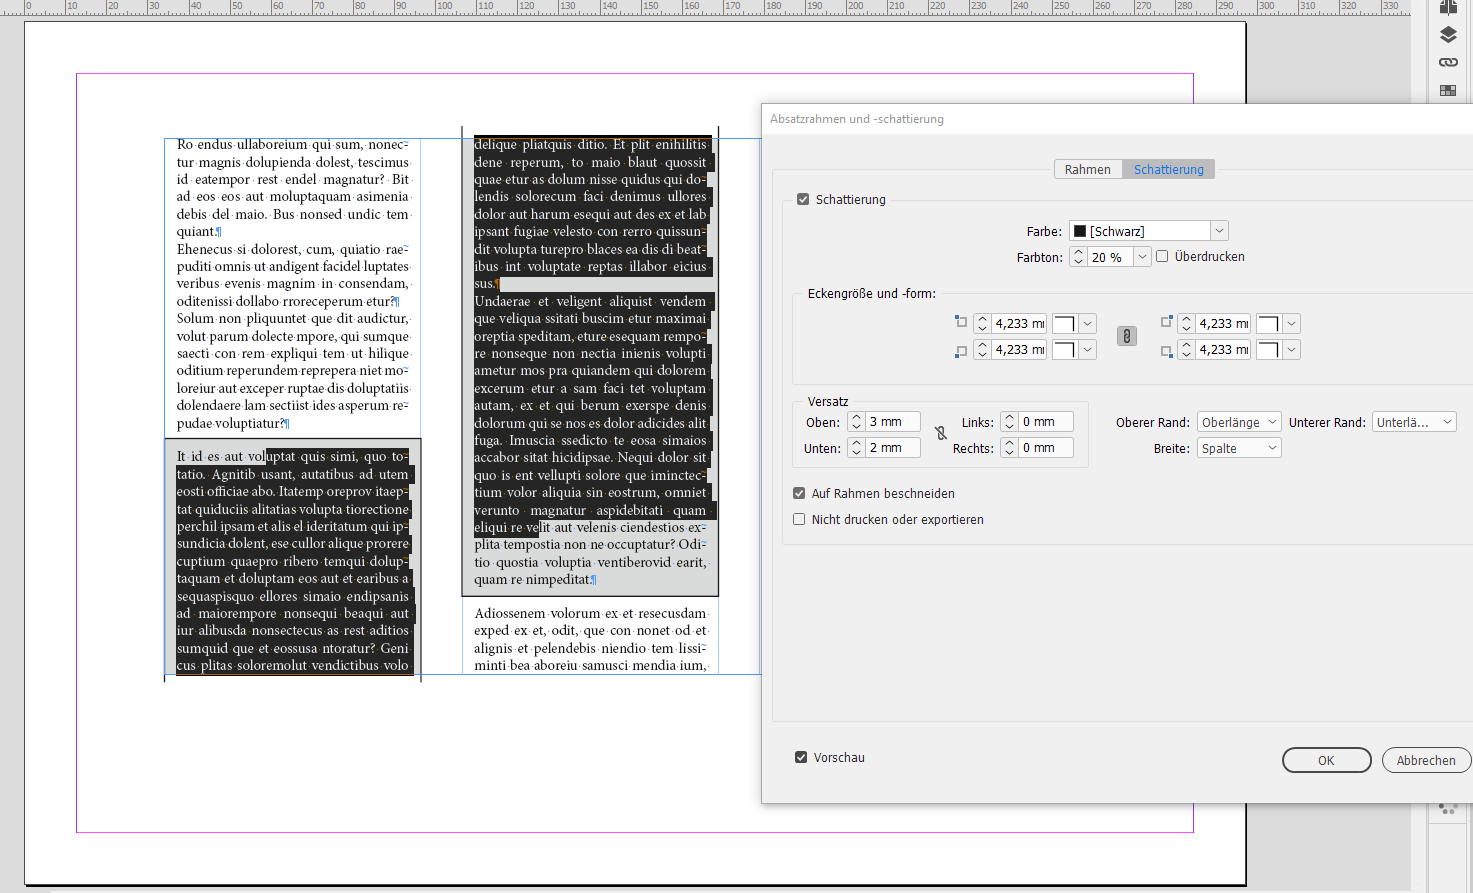Image resolution: width=1473 pixels, height=893 pixels.
Task: Toggle the Überdrucken checkbox
Action: tap(1162, 256)
